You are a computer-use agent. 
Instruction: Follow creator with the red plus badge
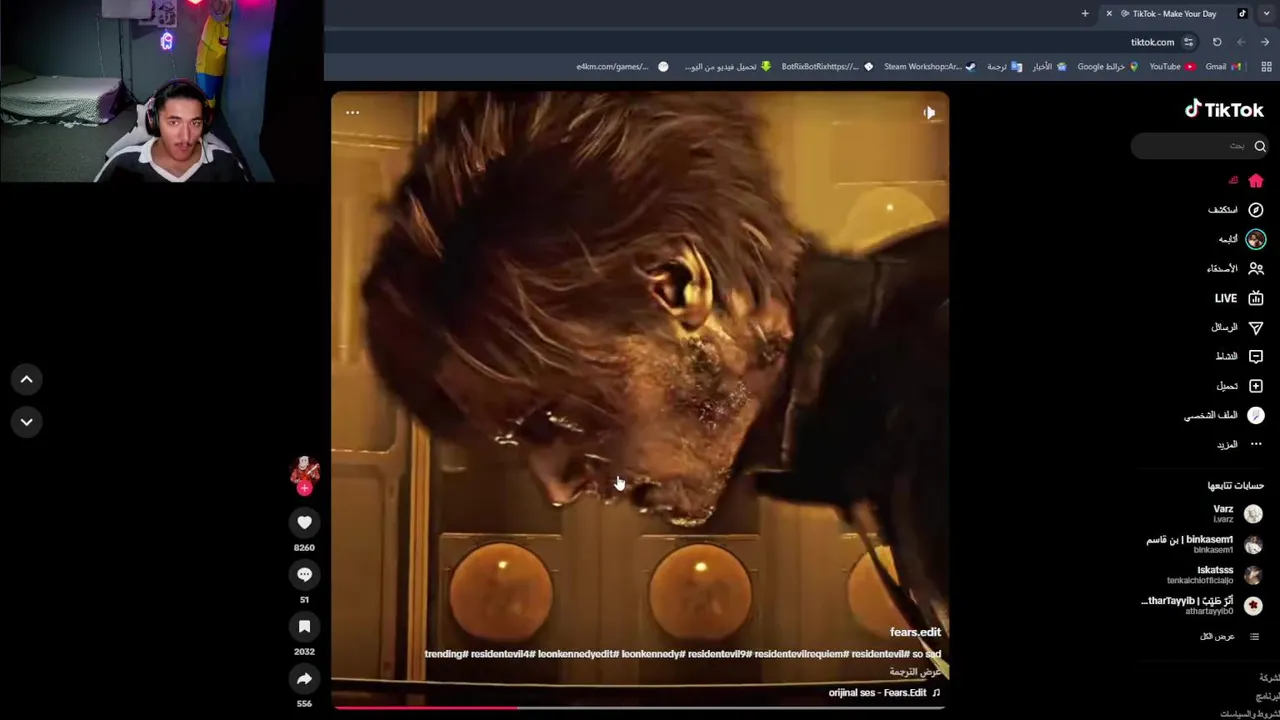tap(304, 488)
